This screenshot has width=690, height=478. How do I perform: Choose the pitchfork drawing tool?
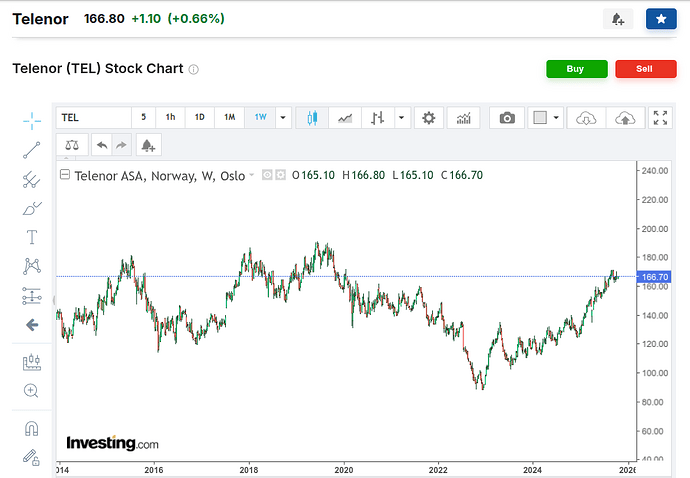pyautogui.click(x=32, y=180)
